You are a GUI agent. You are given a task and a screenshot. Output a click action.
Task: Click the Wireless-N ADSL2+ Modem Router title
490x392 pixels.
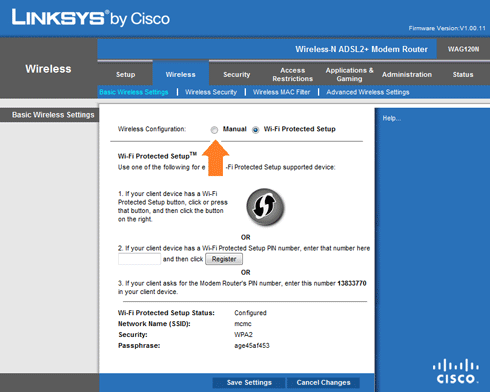361,49
